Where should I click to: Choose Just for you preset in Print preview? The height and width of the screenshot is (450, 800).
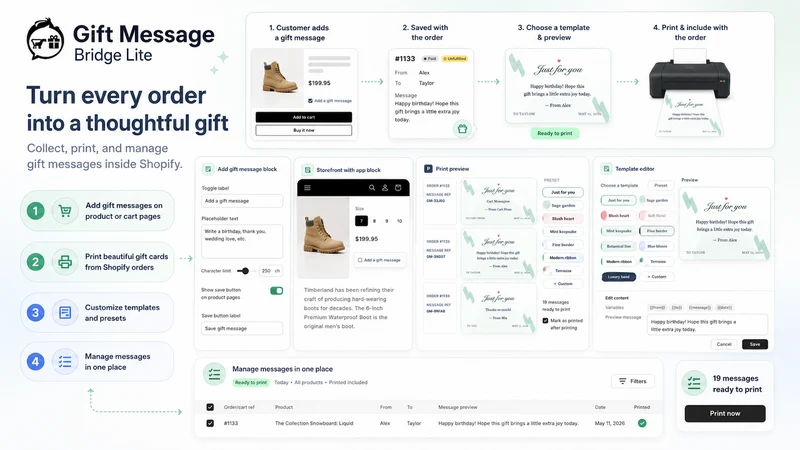pos(563,192)
